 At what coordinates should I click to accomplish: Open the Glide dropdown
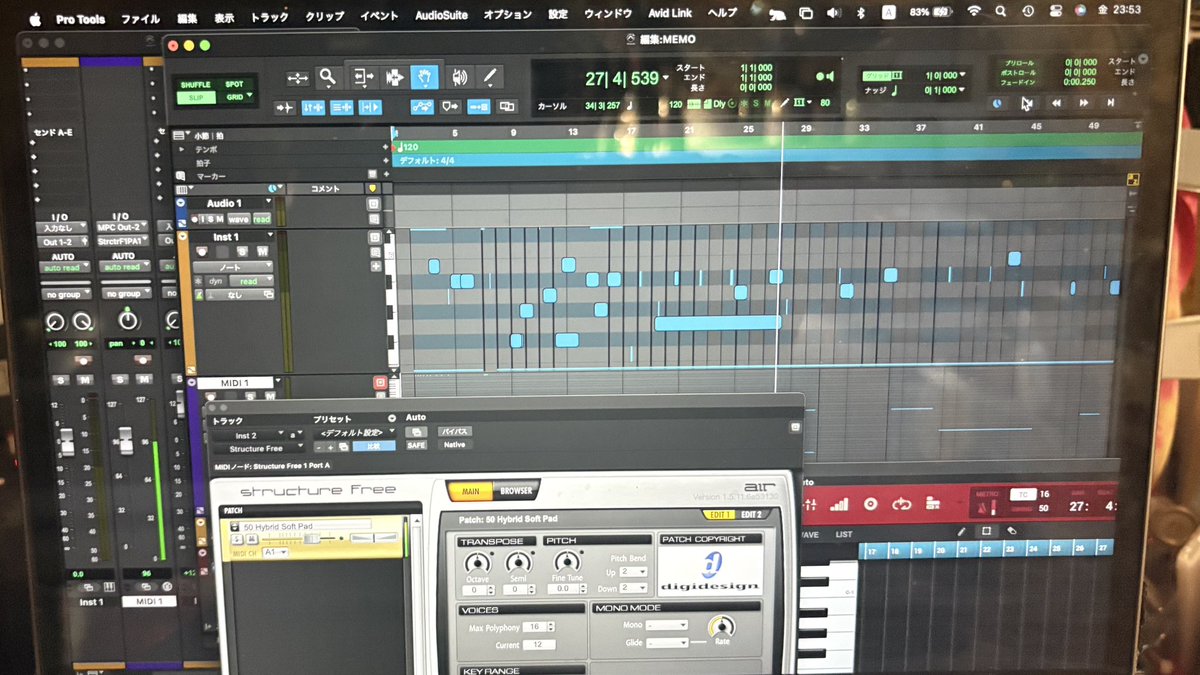click(x=666, y=641)
